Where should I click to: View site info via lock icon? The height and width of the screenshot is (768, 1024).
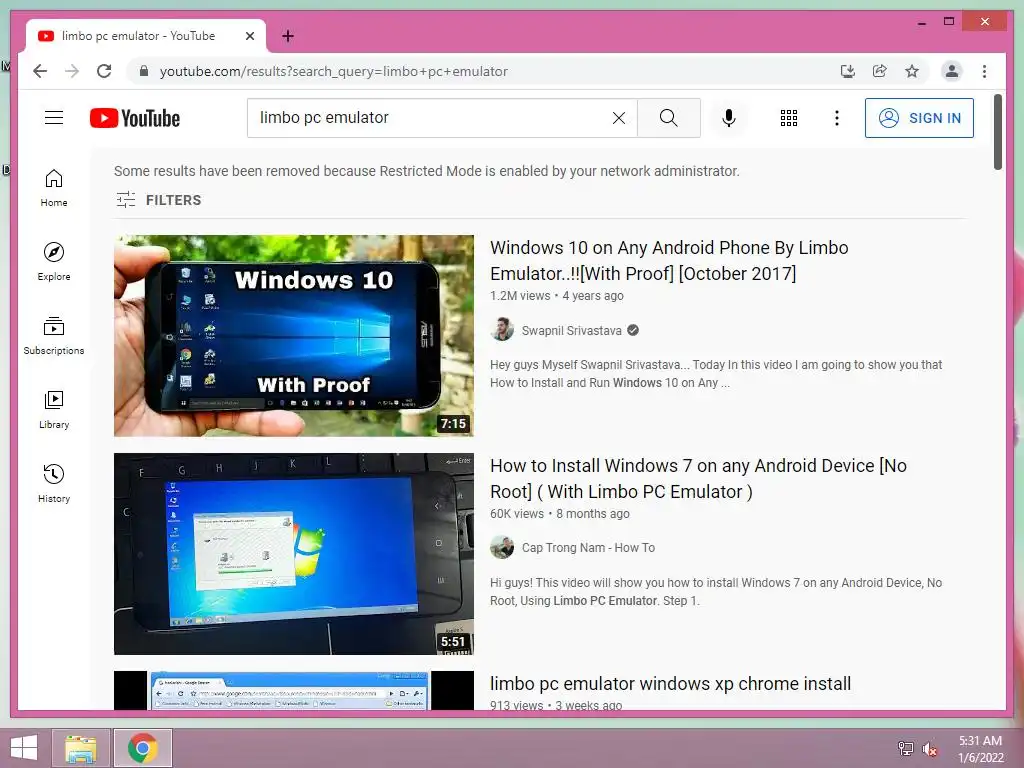pos(144,71)
